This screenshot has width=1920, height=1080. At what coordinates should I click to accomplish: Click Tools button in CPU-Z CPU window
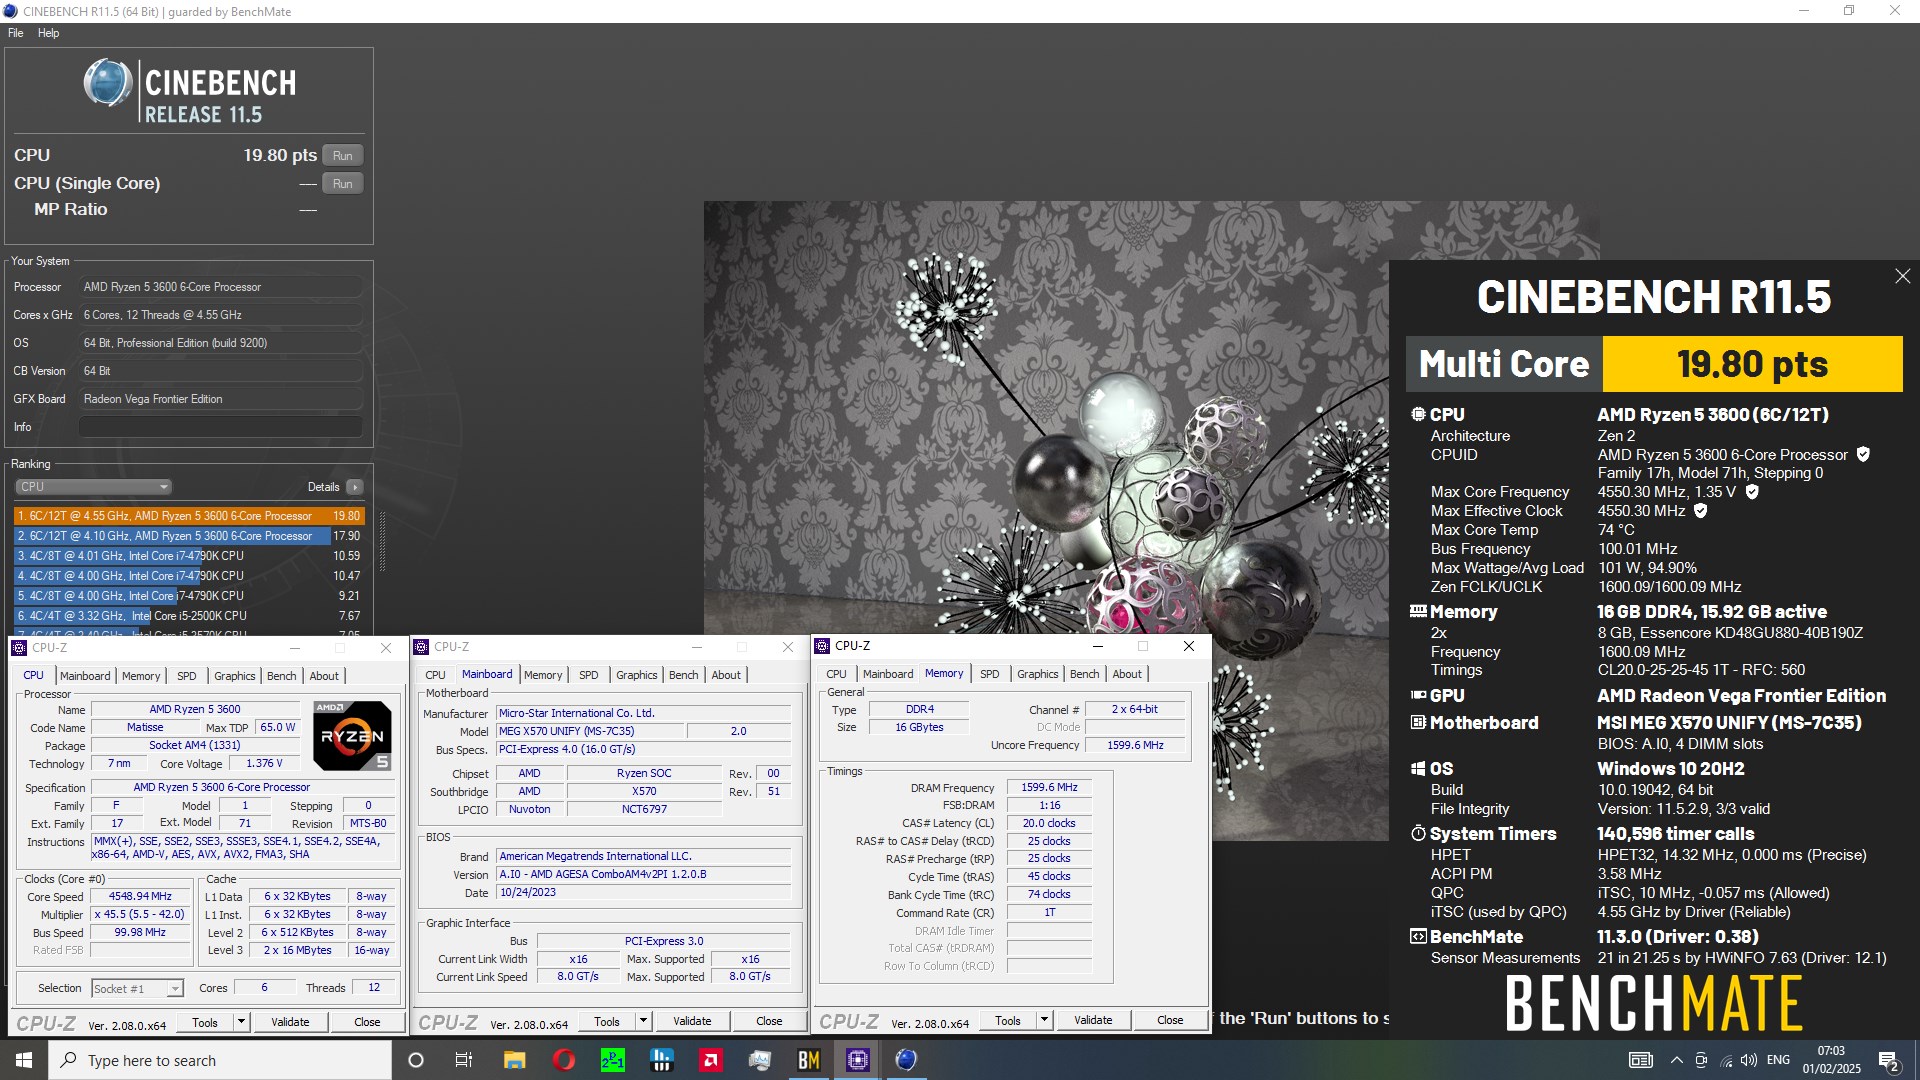click(x=205, y=1022)
